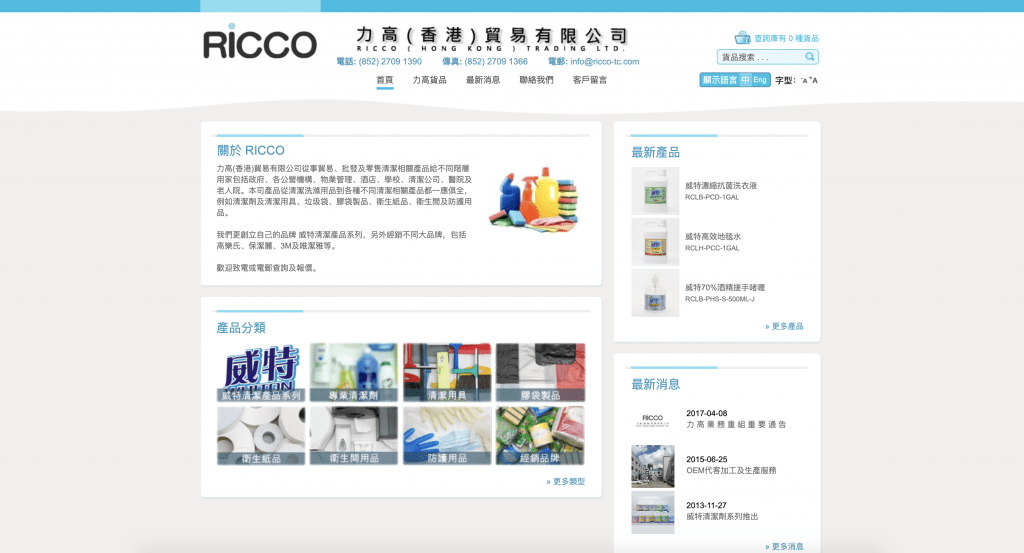Click the » 更多消息 link
Image resolution: width=1024 pixels, height=553 pixels.
tap(784, 546)
